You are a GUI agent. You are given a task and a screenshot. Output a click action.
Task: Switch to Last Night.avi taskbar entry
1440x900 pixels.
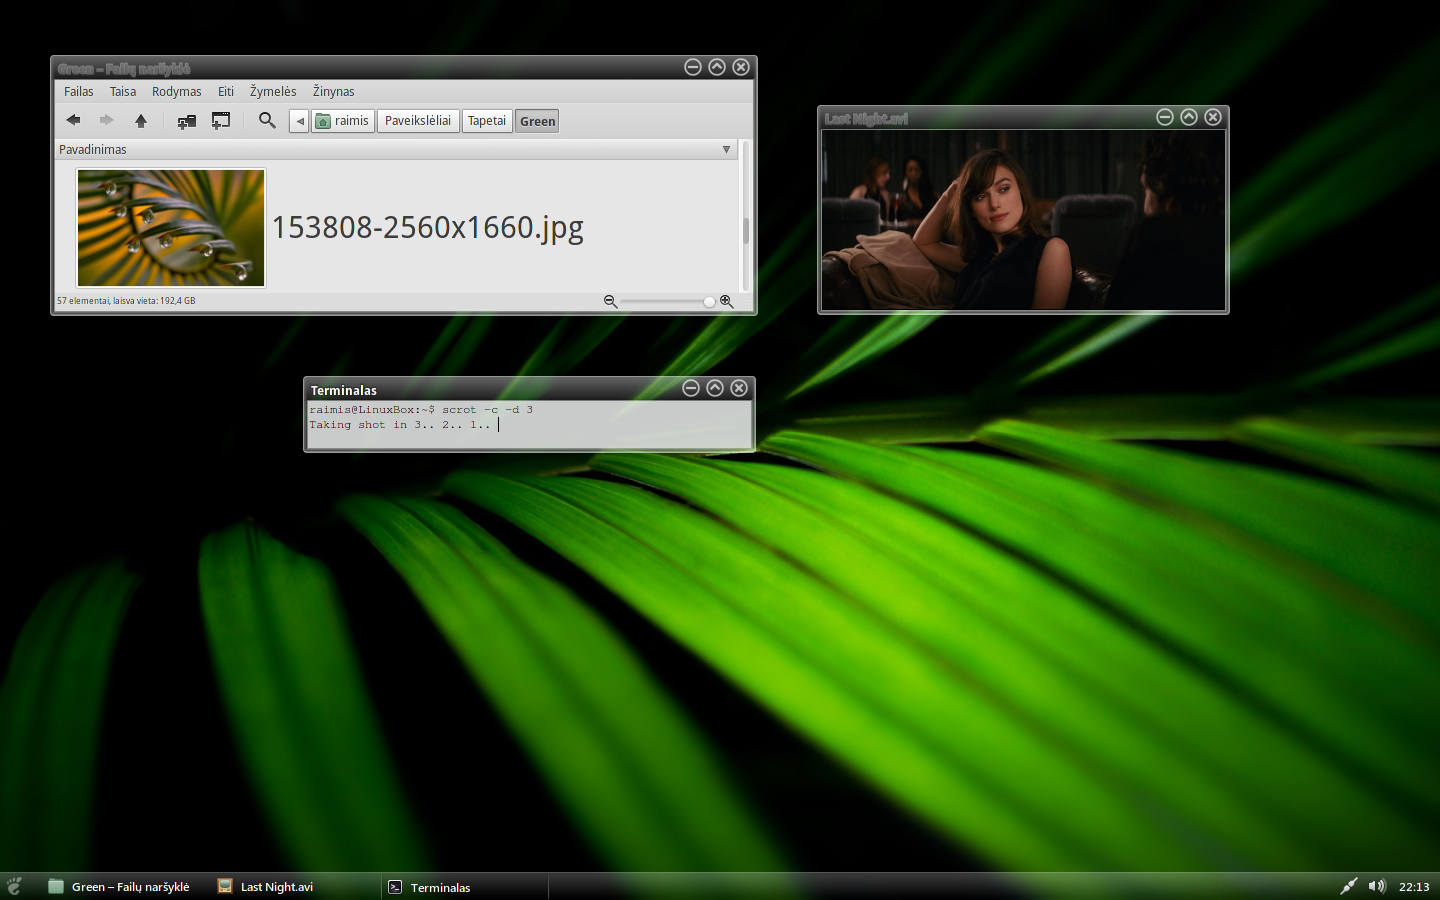point(294,886)
